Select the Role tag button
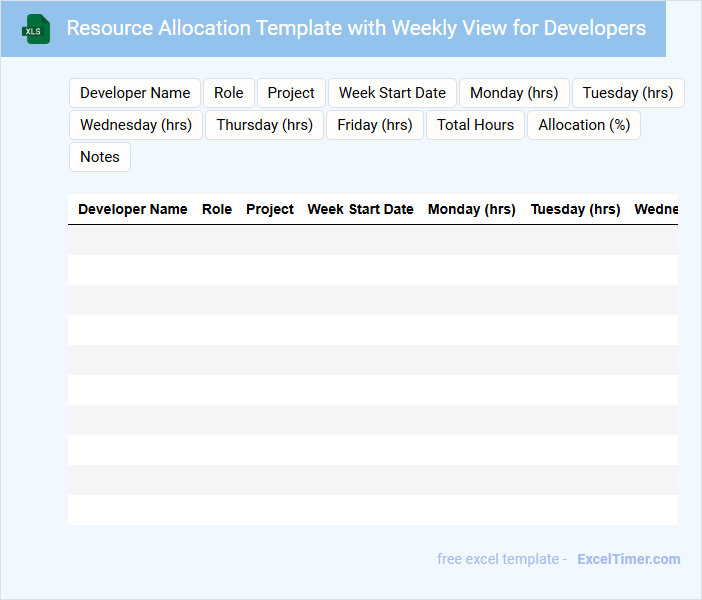Screen dimensions: 702x600 pos(229,93)
